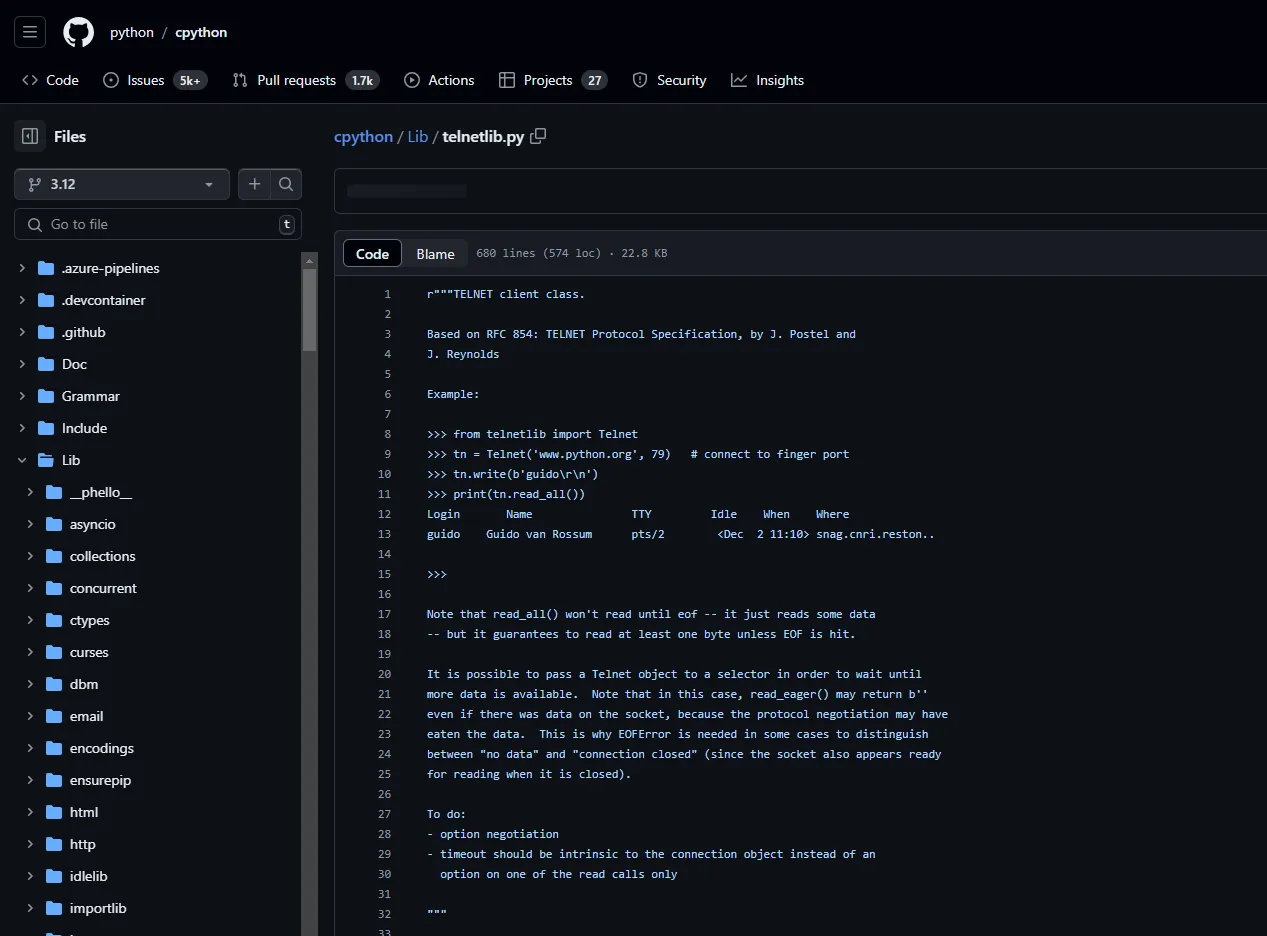Image resolution: width=1267 pixels, height=936 pixels.
Task: Open file search with the magnifier icon
Action: point(286,184)
